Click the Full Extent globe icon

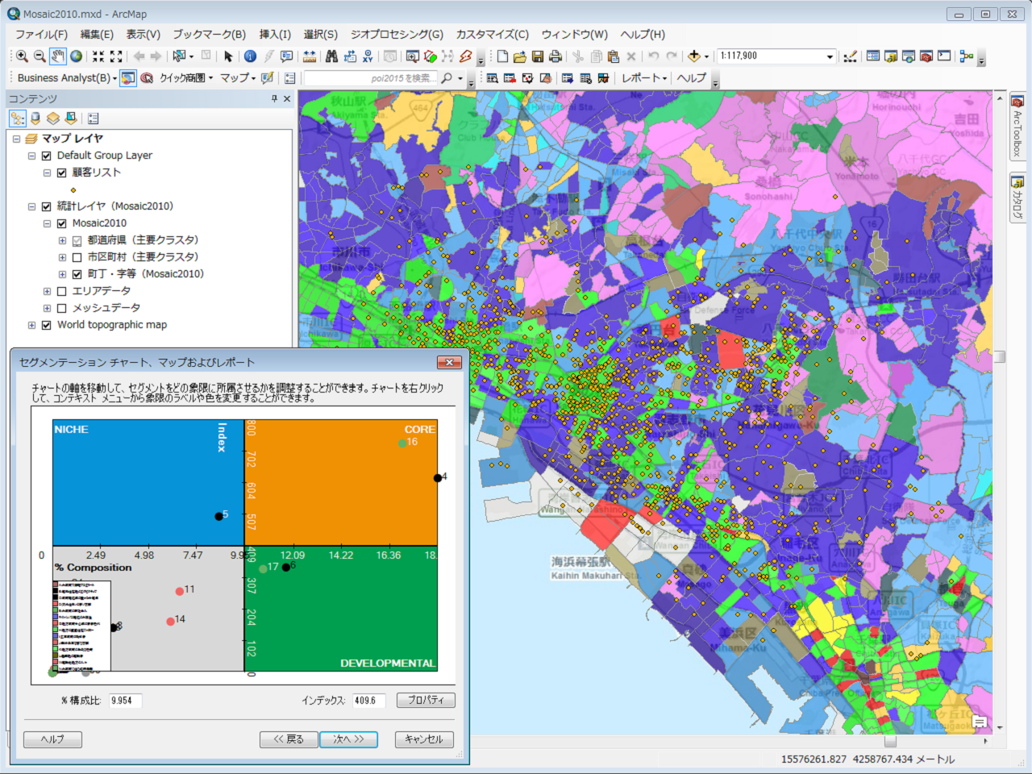pyautogui.click(x=76, y=57)
